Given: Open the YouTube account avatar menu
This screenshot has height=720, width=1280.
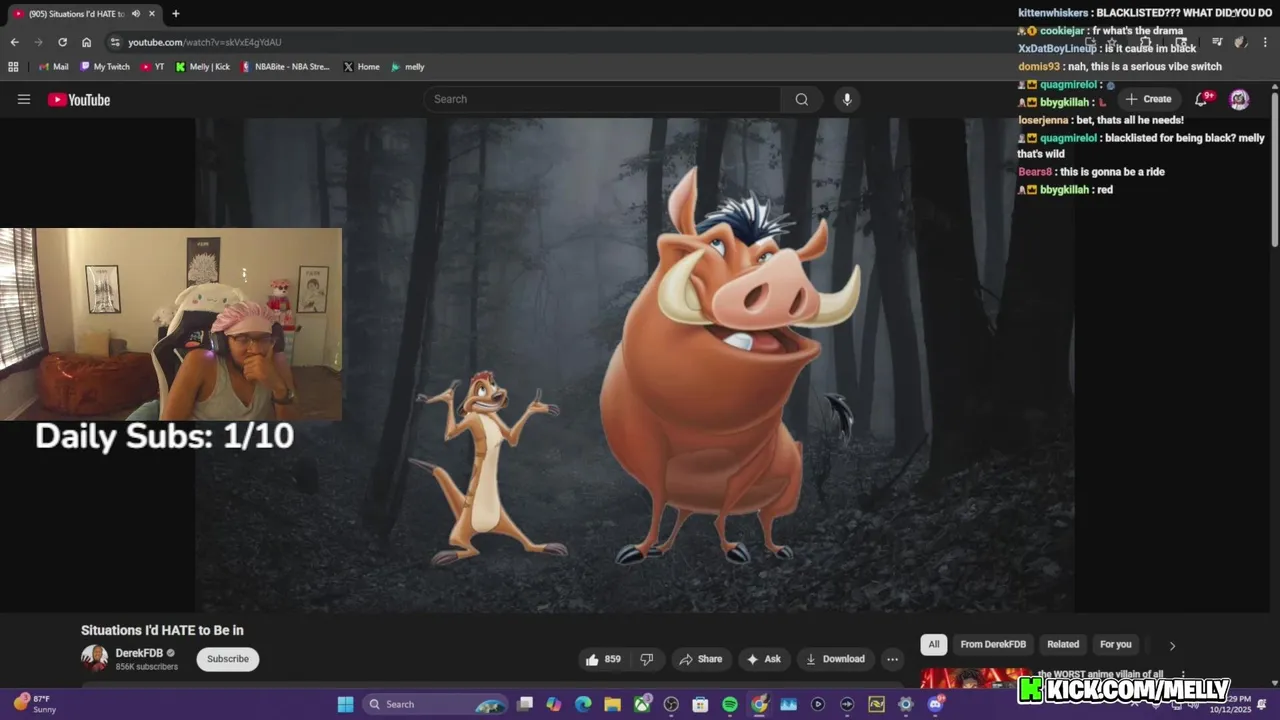Looking at the screenshot, I should (x=1239, y=99).
